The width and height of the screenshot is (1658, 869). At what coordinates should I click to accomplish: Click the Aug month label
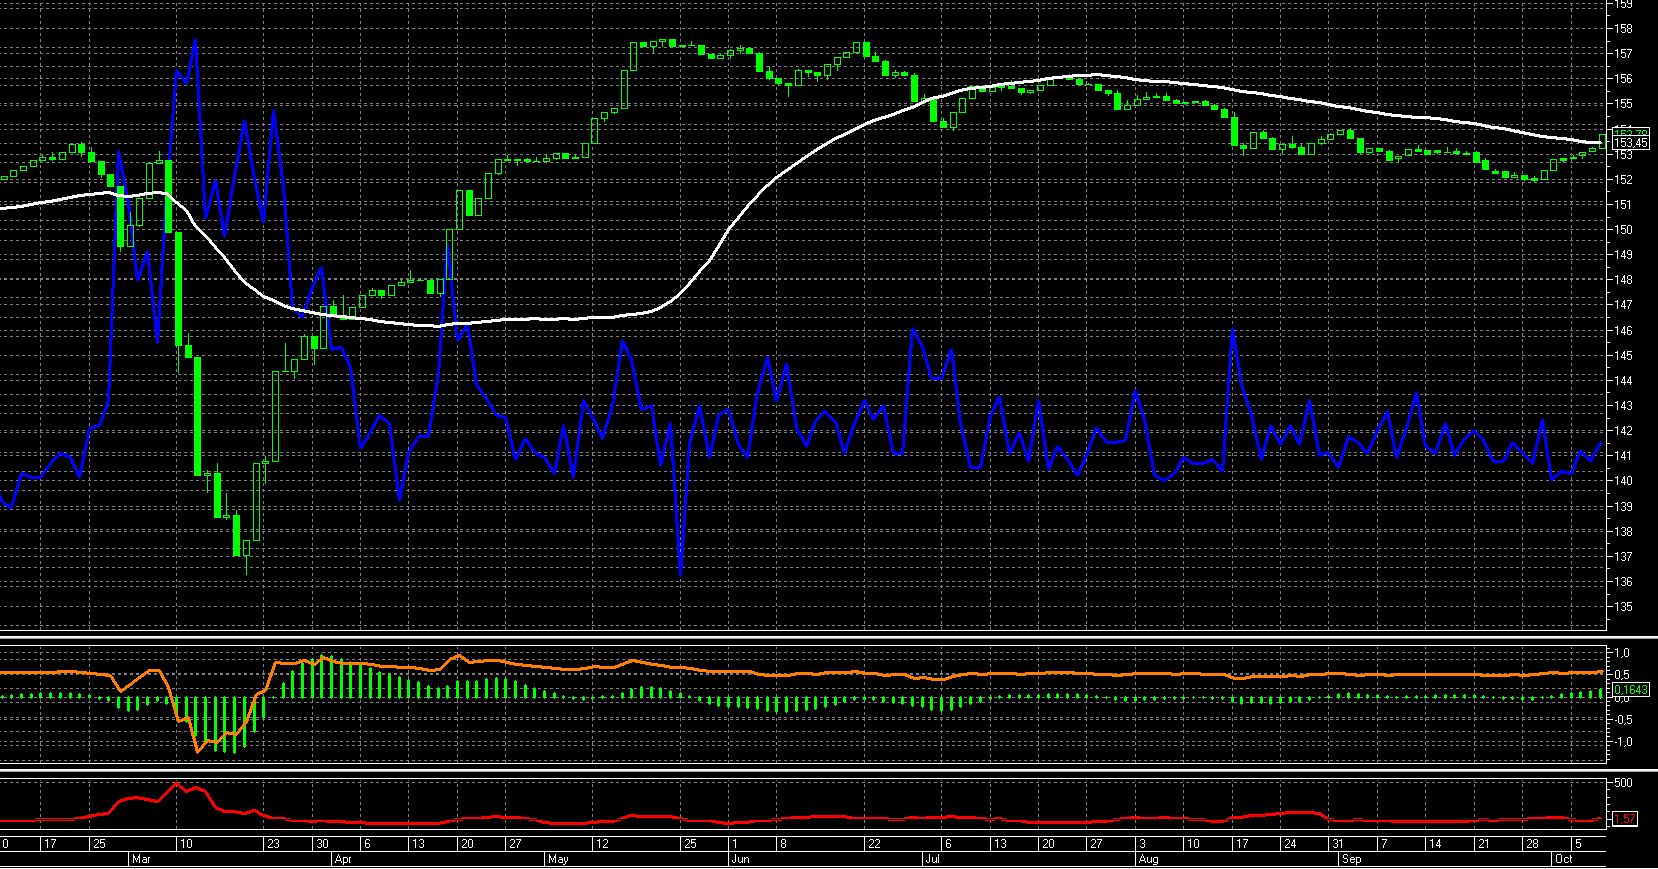click(1147, 859)
